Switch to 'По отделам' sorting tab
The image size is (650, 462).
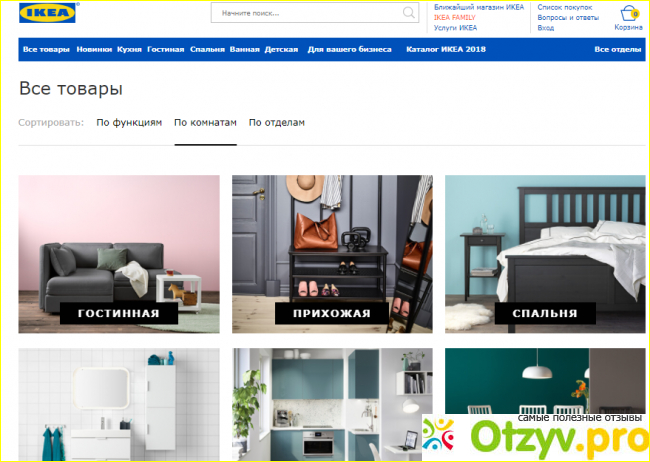click(x=276, y=123)
